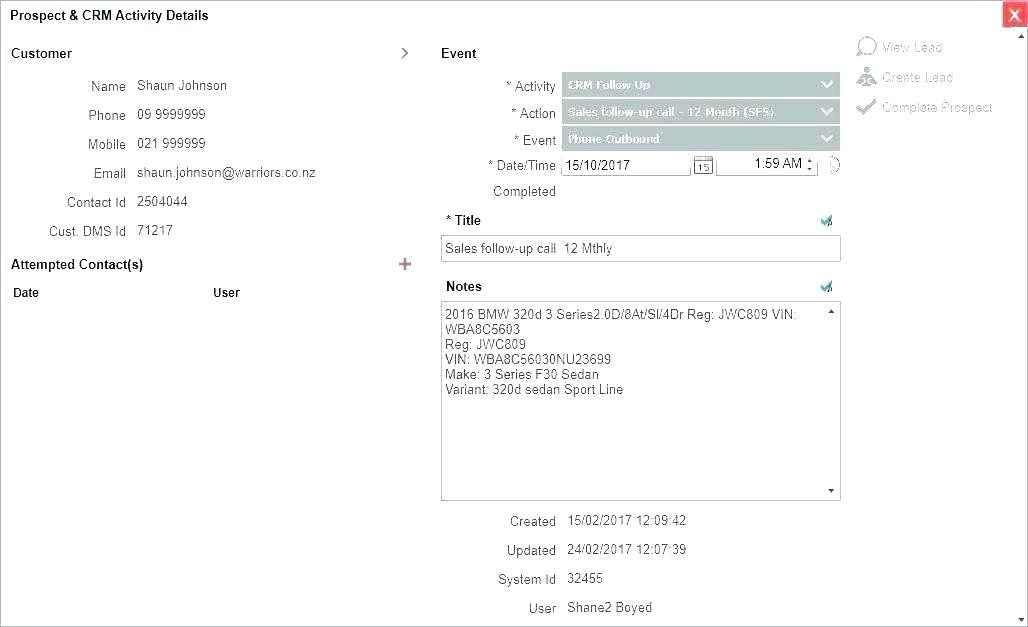Viewport: 1028px width, 627px height.
Task: Click inside the Title text field
Action: 640,249
